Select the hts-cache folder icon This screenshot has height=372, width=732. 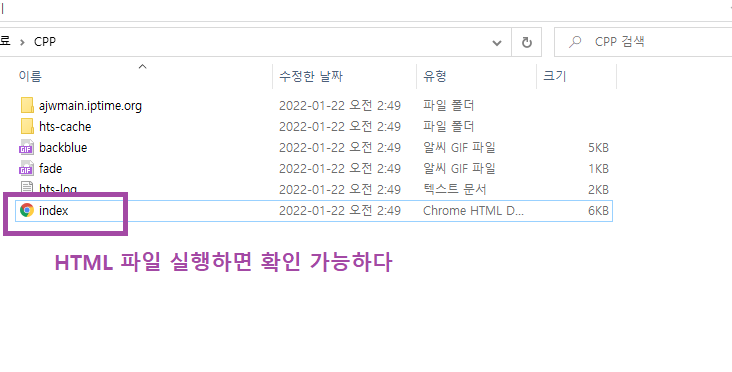(28, 126)
